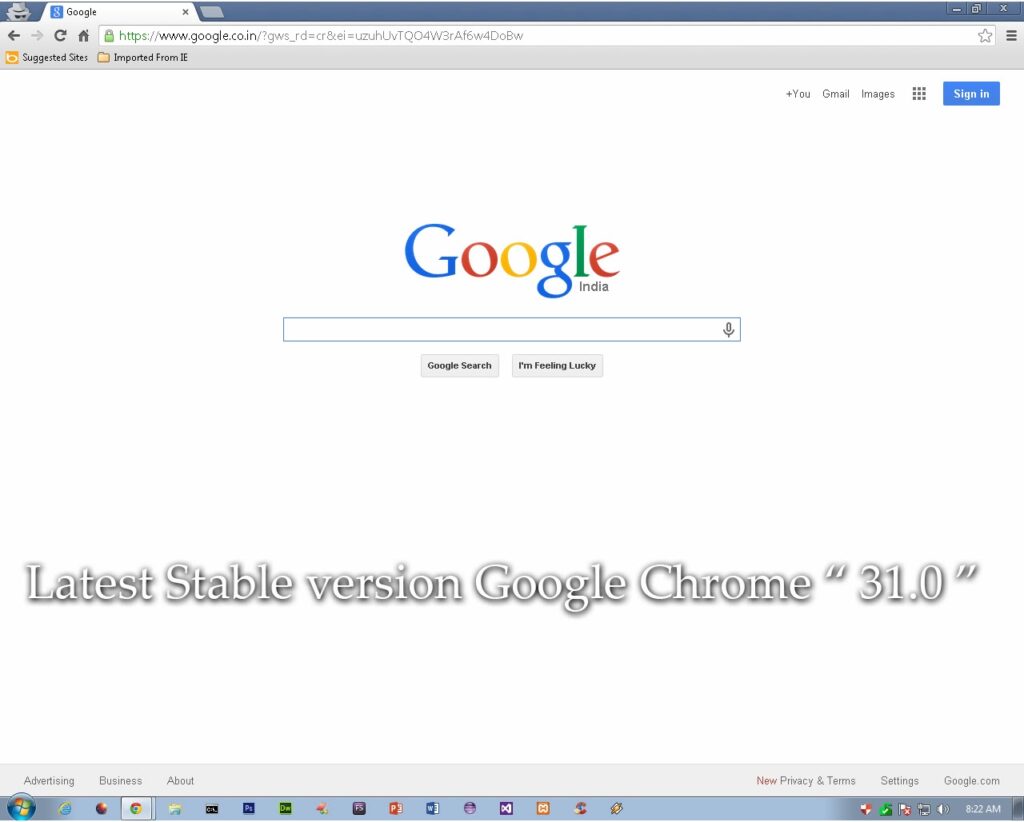Screen dimensions: 1024x822
Task: Reload the current page
Action: tap(60, 35)
